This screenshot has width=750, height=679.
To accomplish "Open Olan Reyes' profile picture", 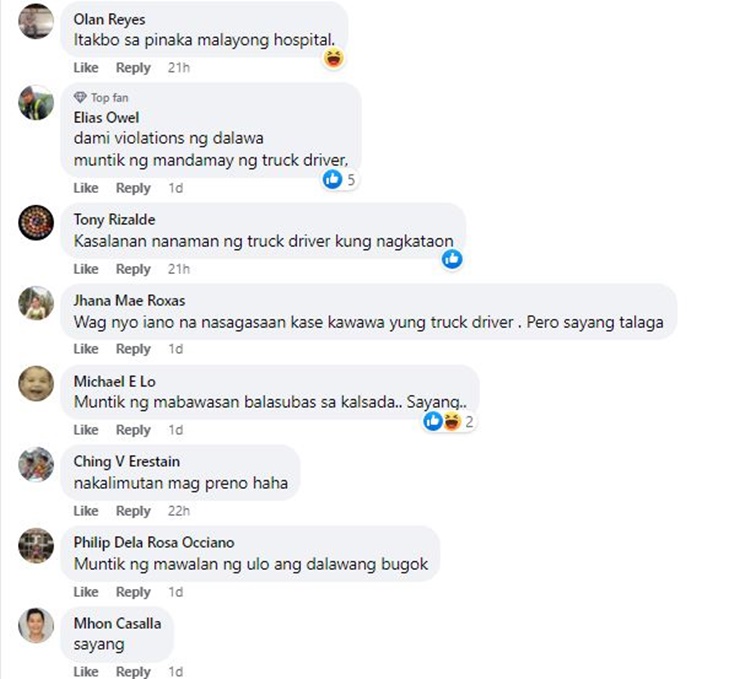I will tap(36, 22).
